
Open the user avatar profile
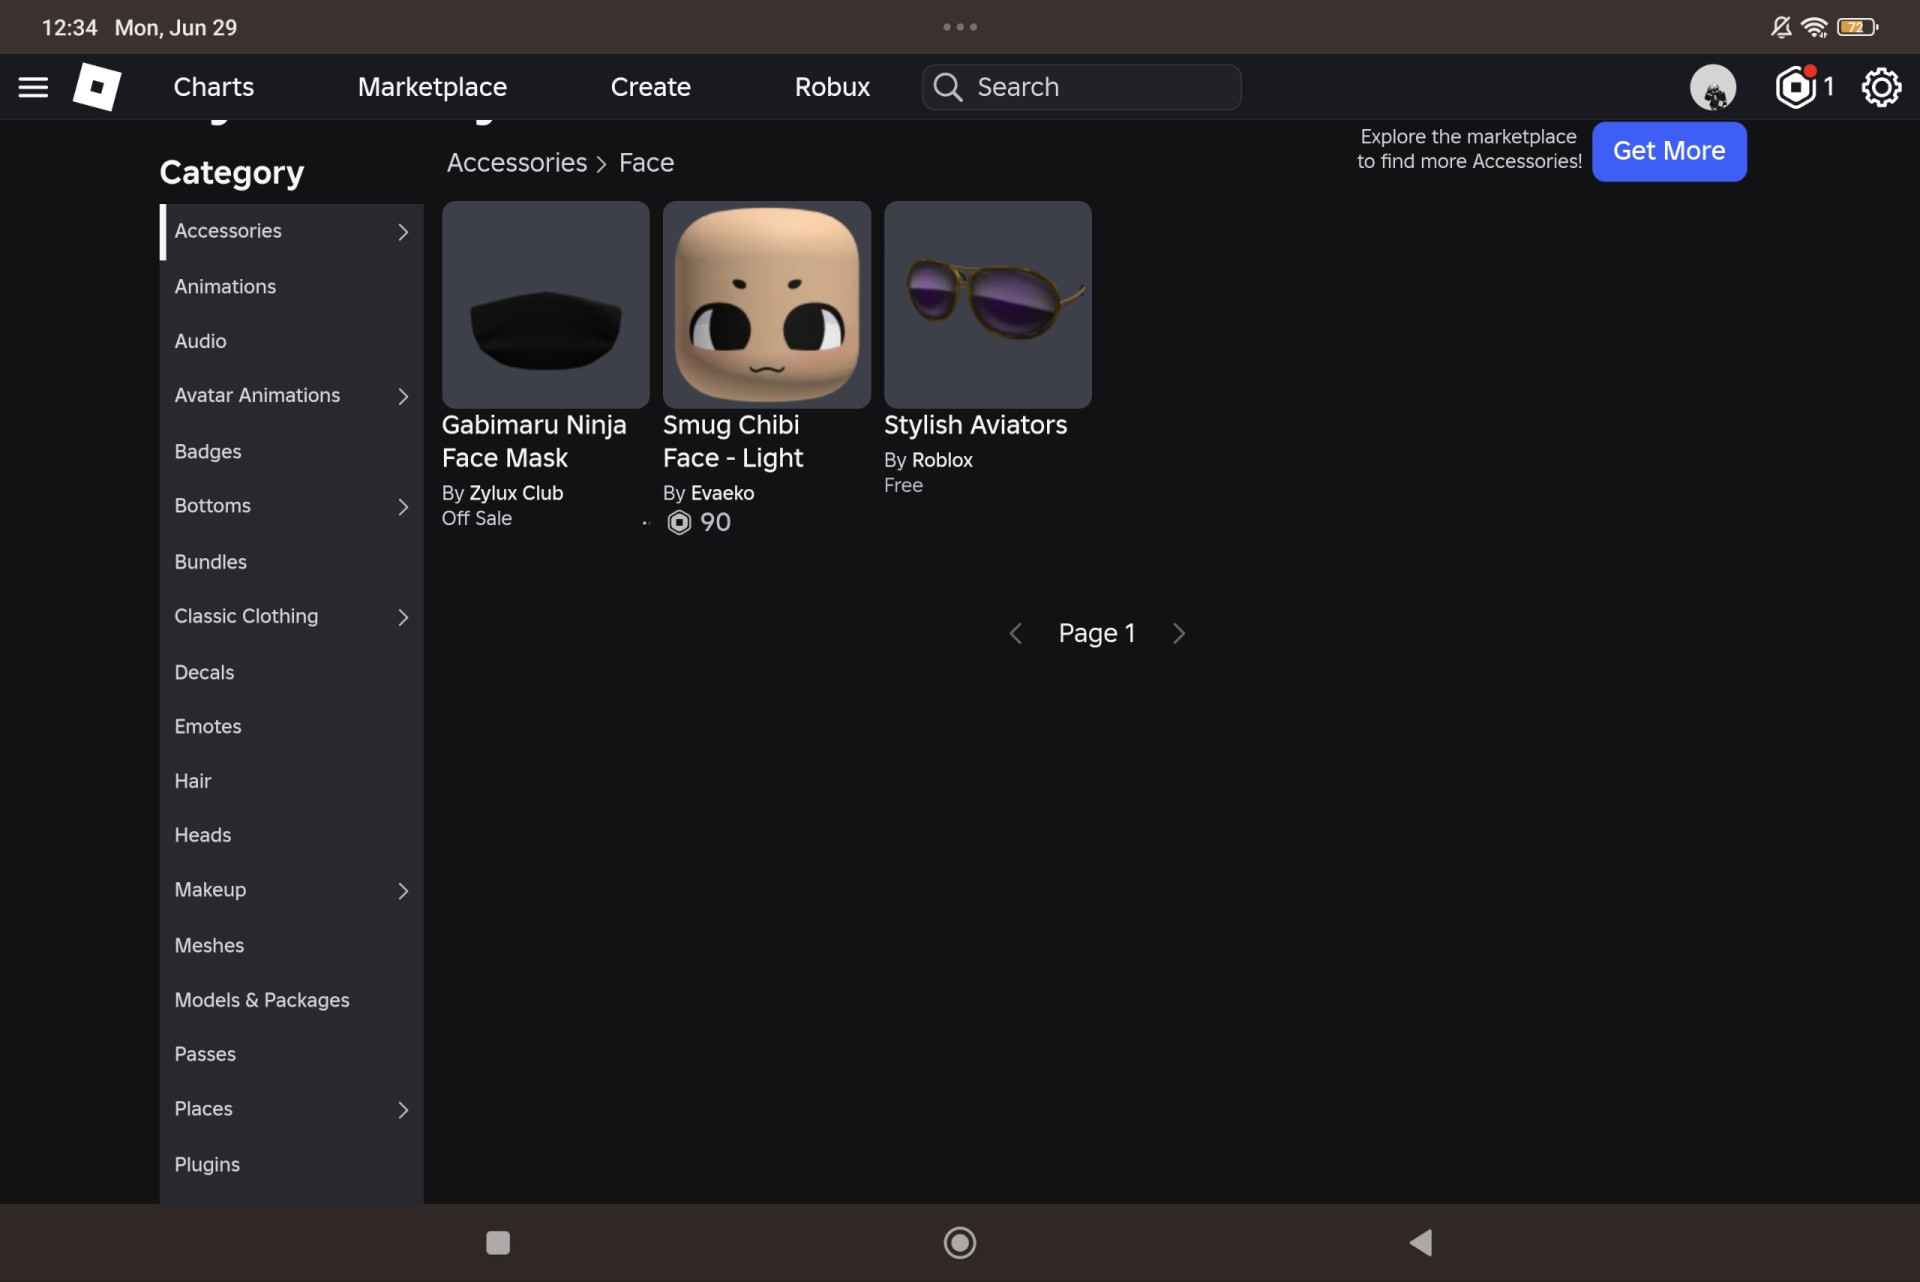(x=1713, y=87)
